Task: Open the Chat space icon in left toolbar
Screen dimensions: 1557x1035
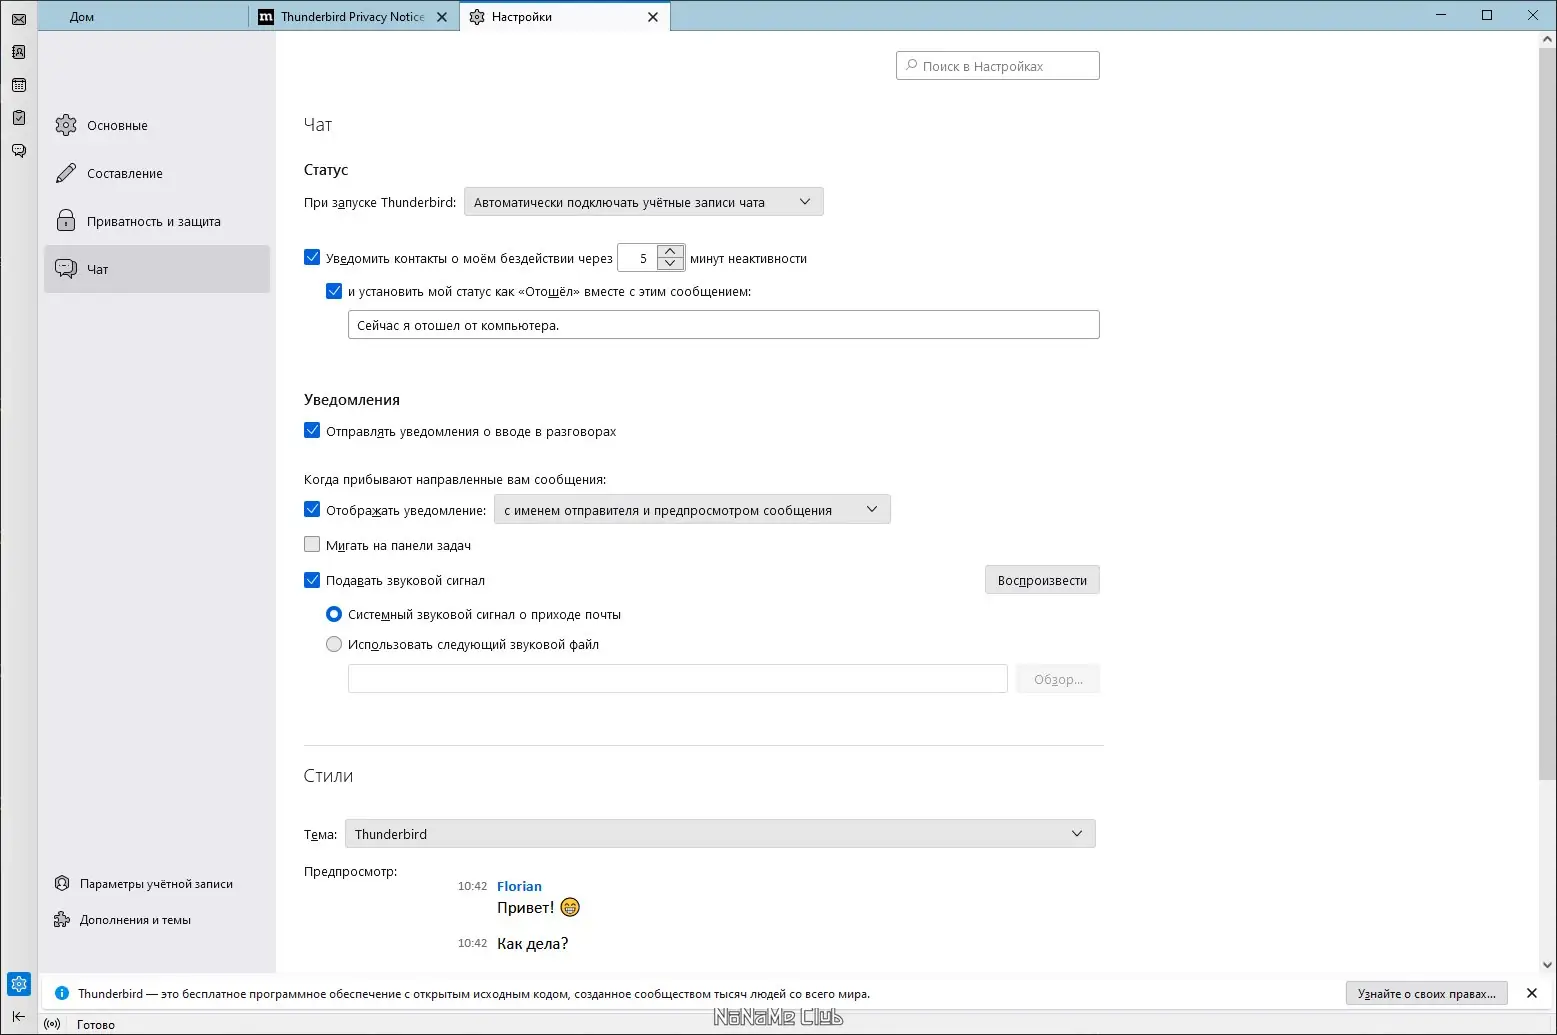Action: [19, 151]
